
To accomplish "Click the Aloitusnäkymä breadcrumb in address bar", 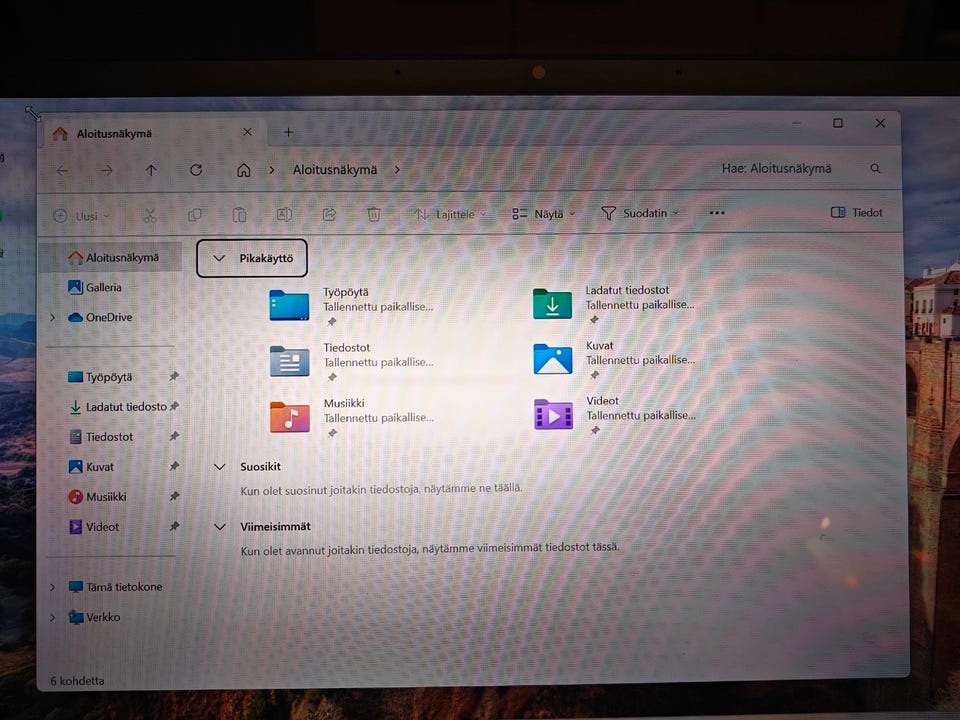I will tap(335, 170).
